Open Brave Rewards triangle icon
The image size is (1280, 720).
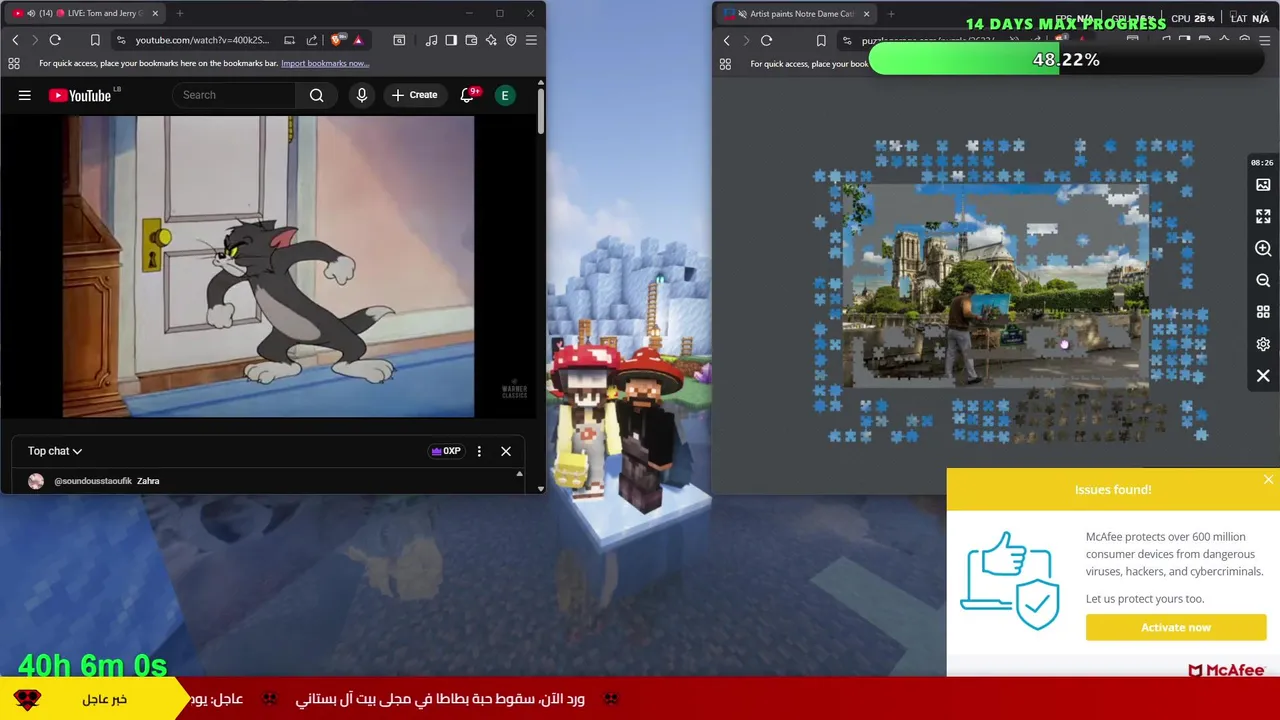point(358,40)
